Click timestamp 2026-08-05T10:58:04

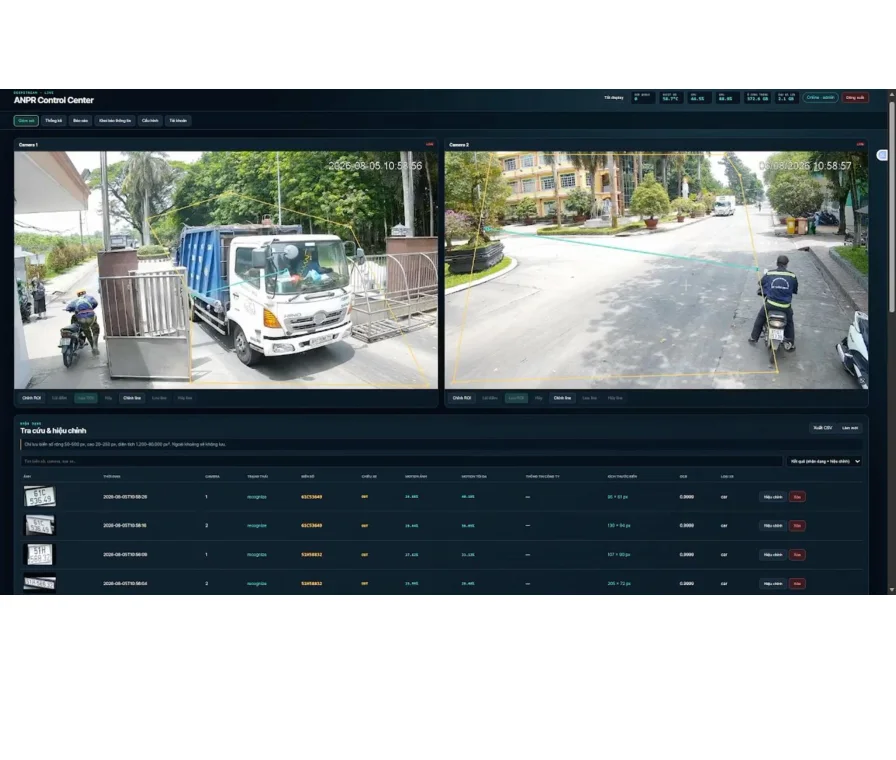(125, 583)
